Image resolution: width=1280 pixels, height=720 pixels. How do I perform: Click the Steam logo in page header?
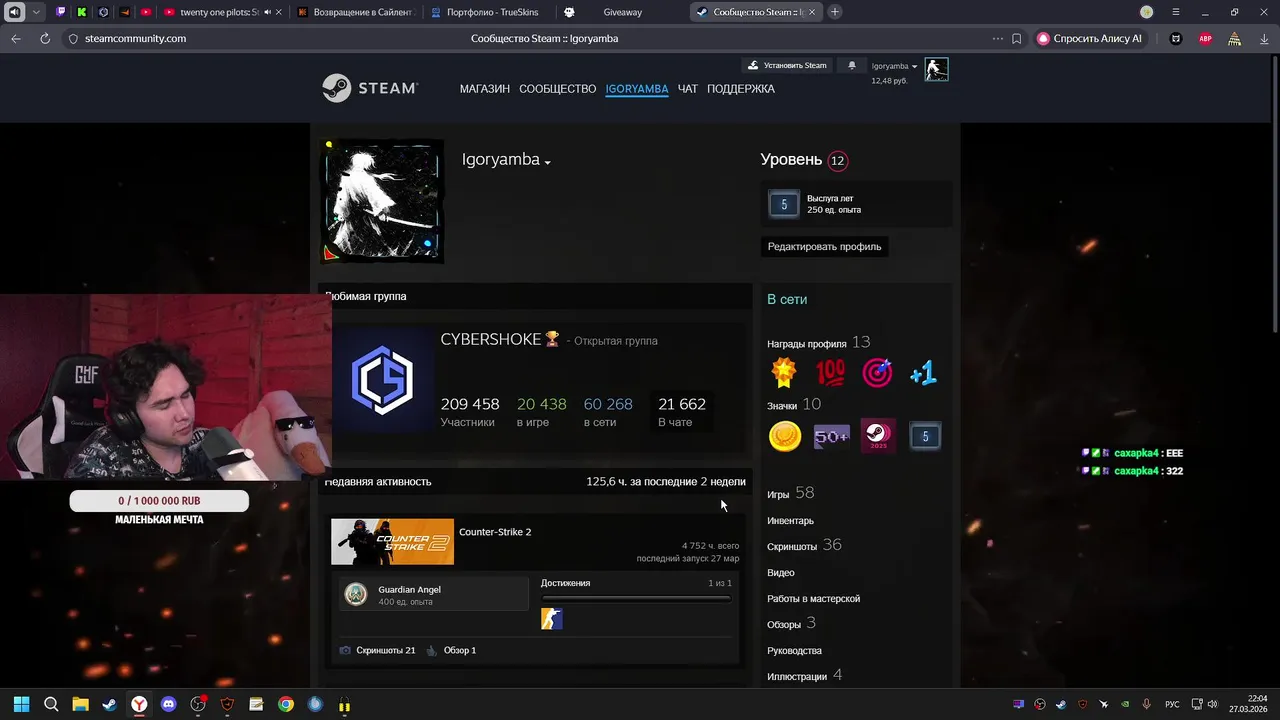coord(369,88)
